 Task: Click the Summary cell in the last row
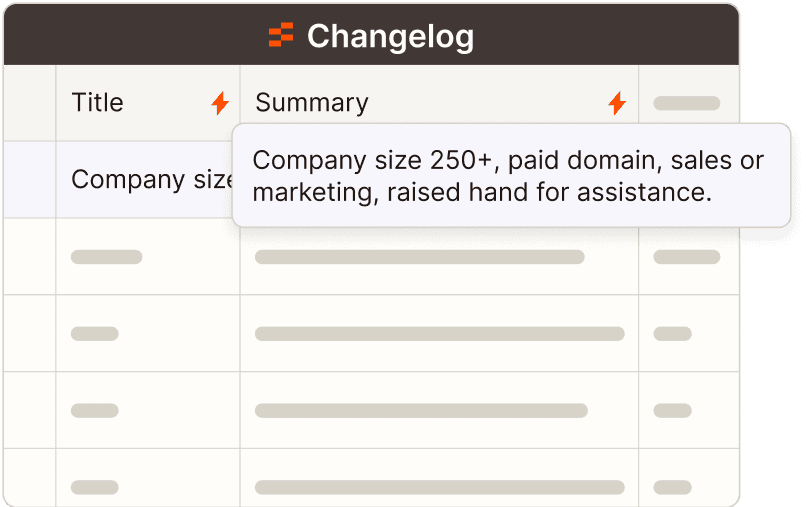[x=439, y=486]
